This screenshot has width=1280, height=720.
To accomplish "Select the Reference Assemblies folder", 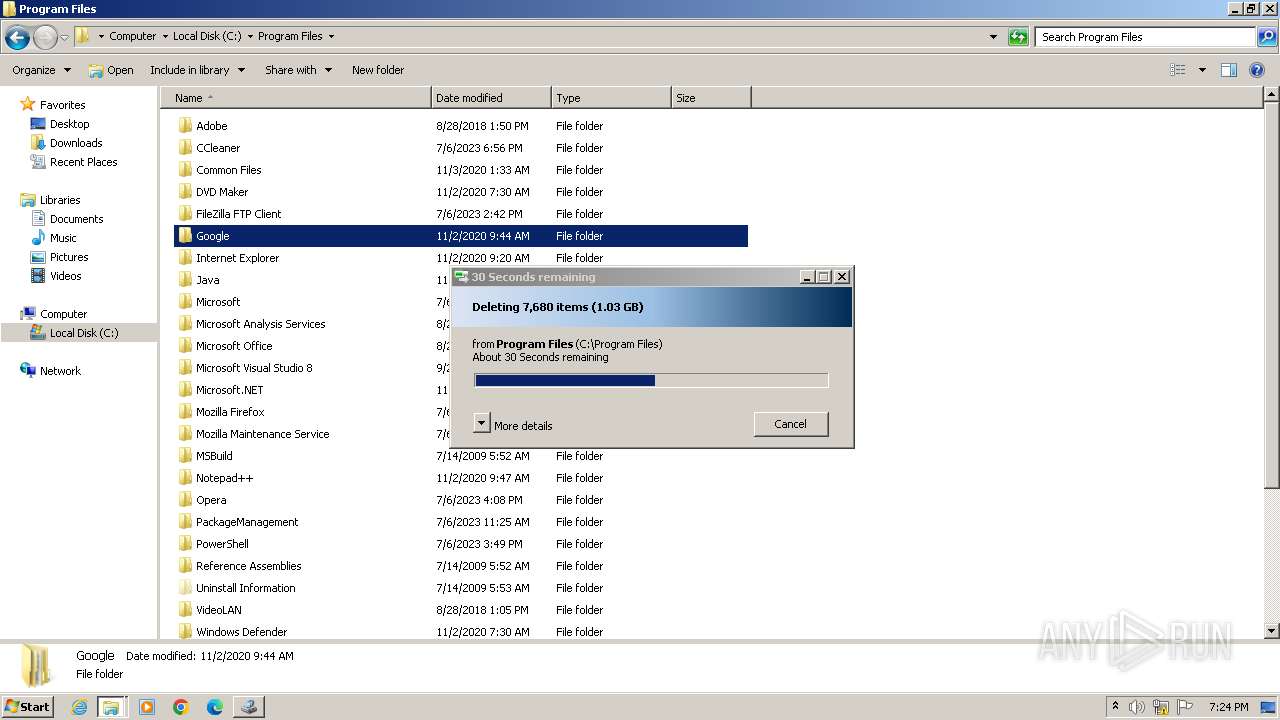I will pos(248,566).
